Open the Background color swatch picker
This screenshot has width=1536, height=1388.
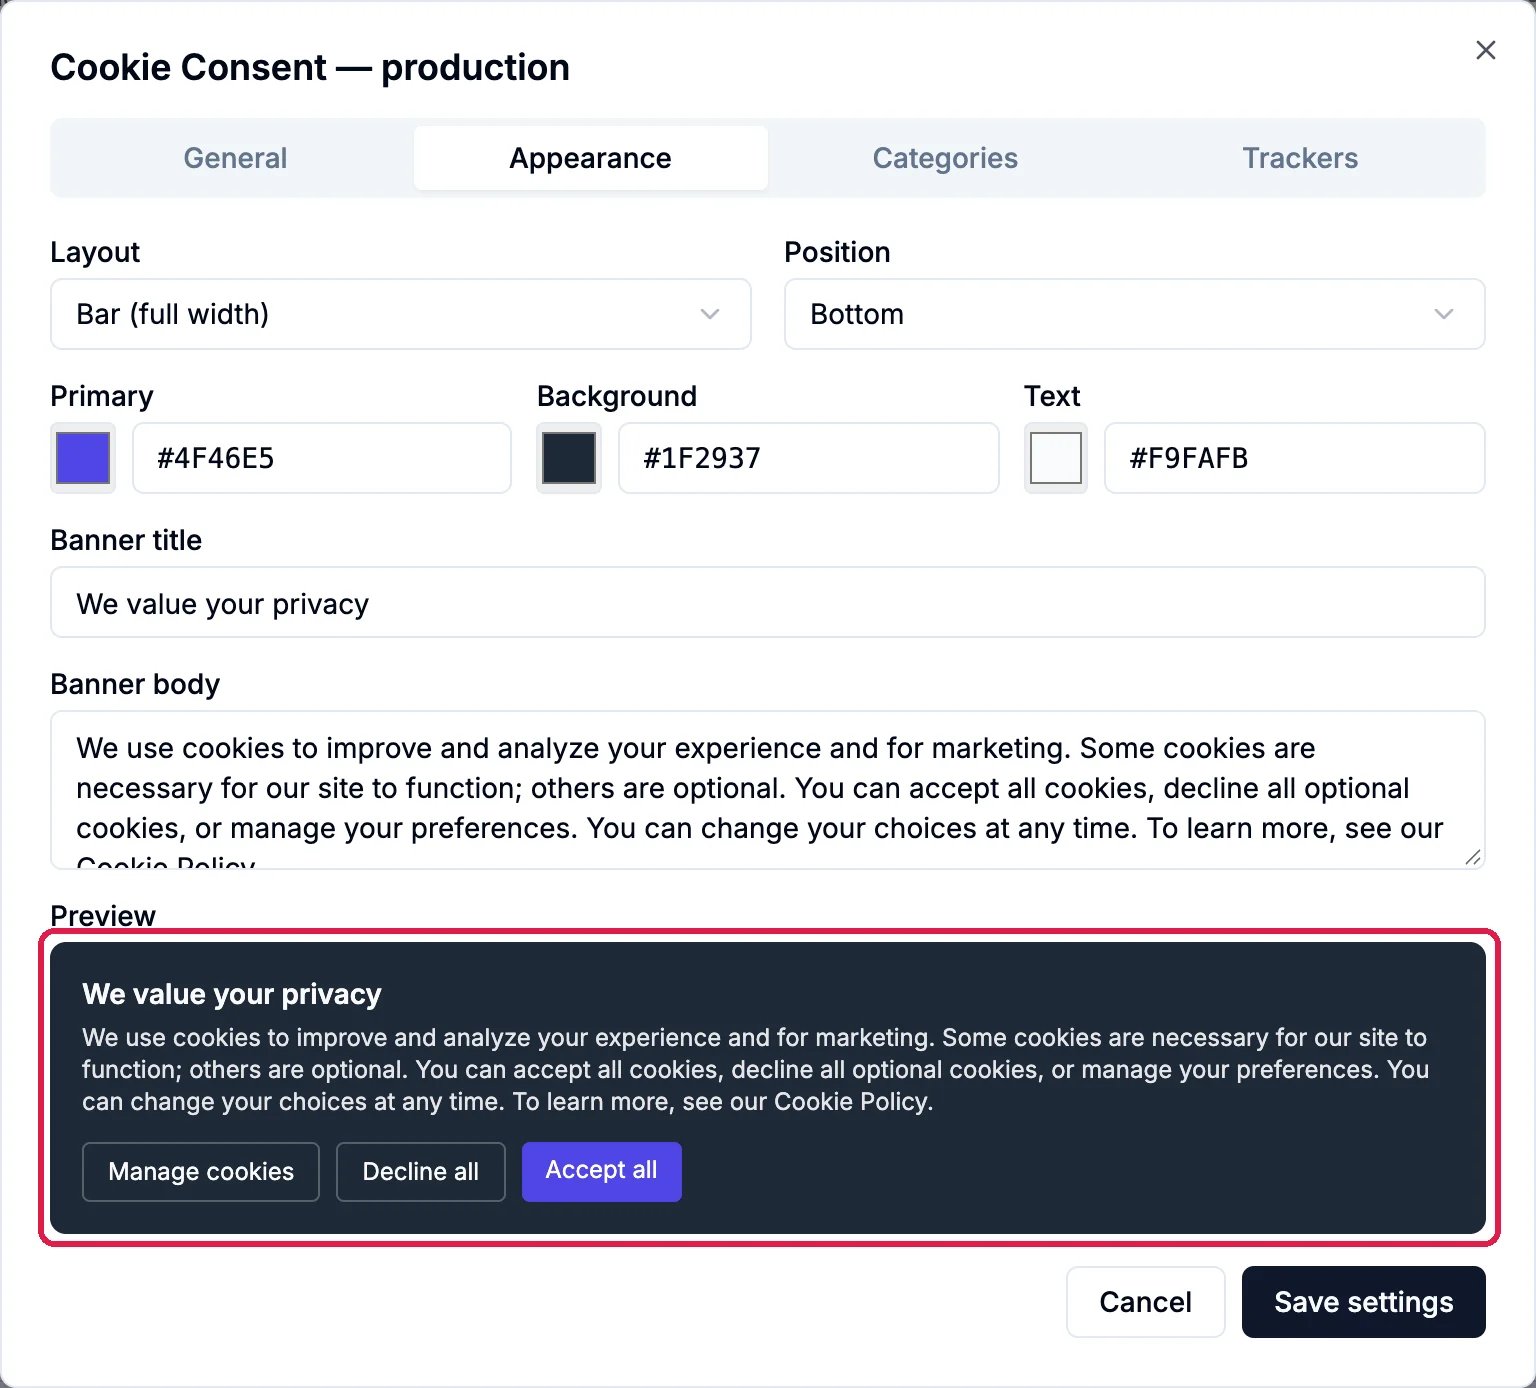coord(569,458)
